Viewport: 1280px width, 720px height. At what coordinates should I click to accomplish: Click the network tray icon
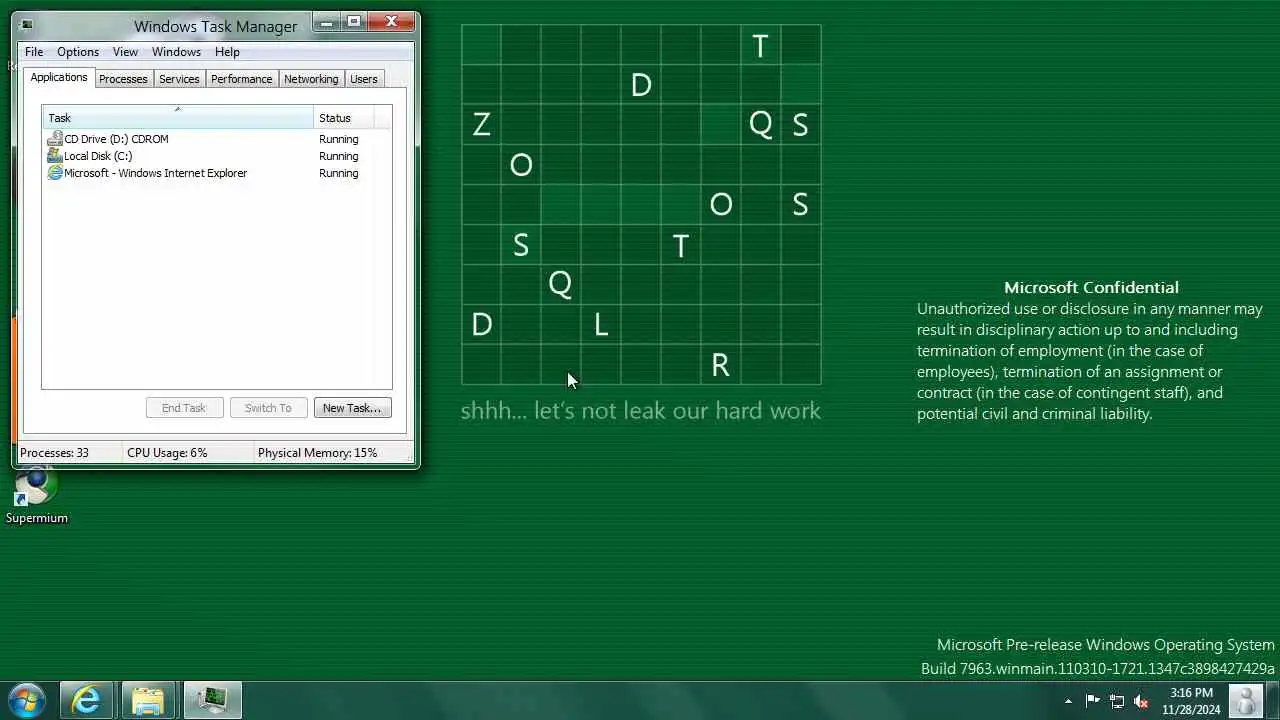pyautogui.click(x=1117, y=701)
